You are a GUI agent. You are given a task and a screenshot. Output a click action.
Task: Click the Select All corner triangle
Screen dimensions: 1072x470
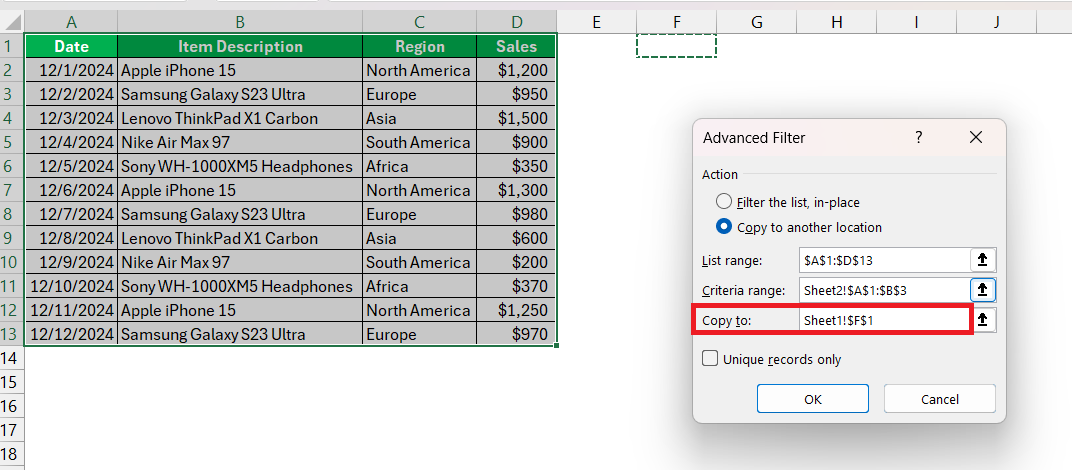click(12, 23)
